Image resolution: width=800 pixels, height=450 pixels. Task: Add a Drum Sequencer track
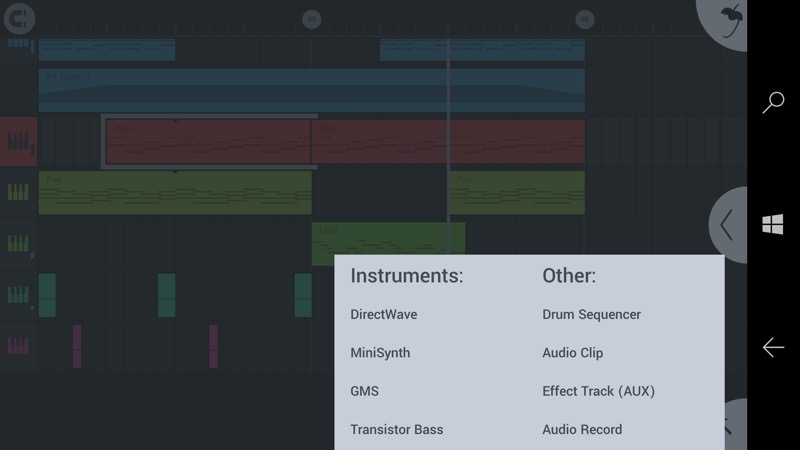591,314
